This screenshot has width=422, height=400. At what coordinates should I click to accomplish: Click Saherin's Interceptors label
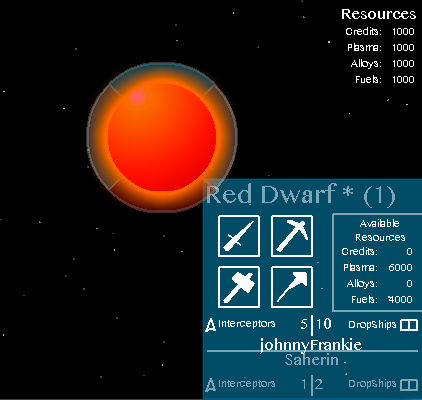tap(247, 384)
